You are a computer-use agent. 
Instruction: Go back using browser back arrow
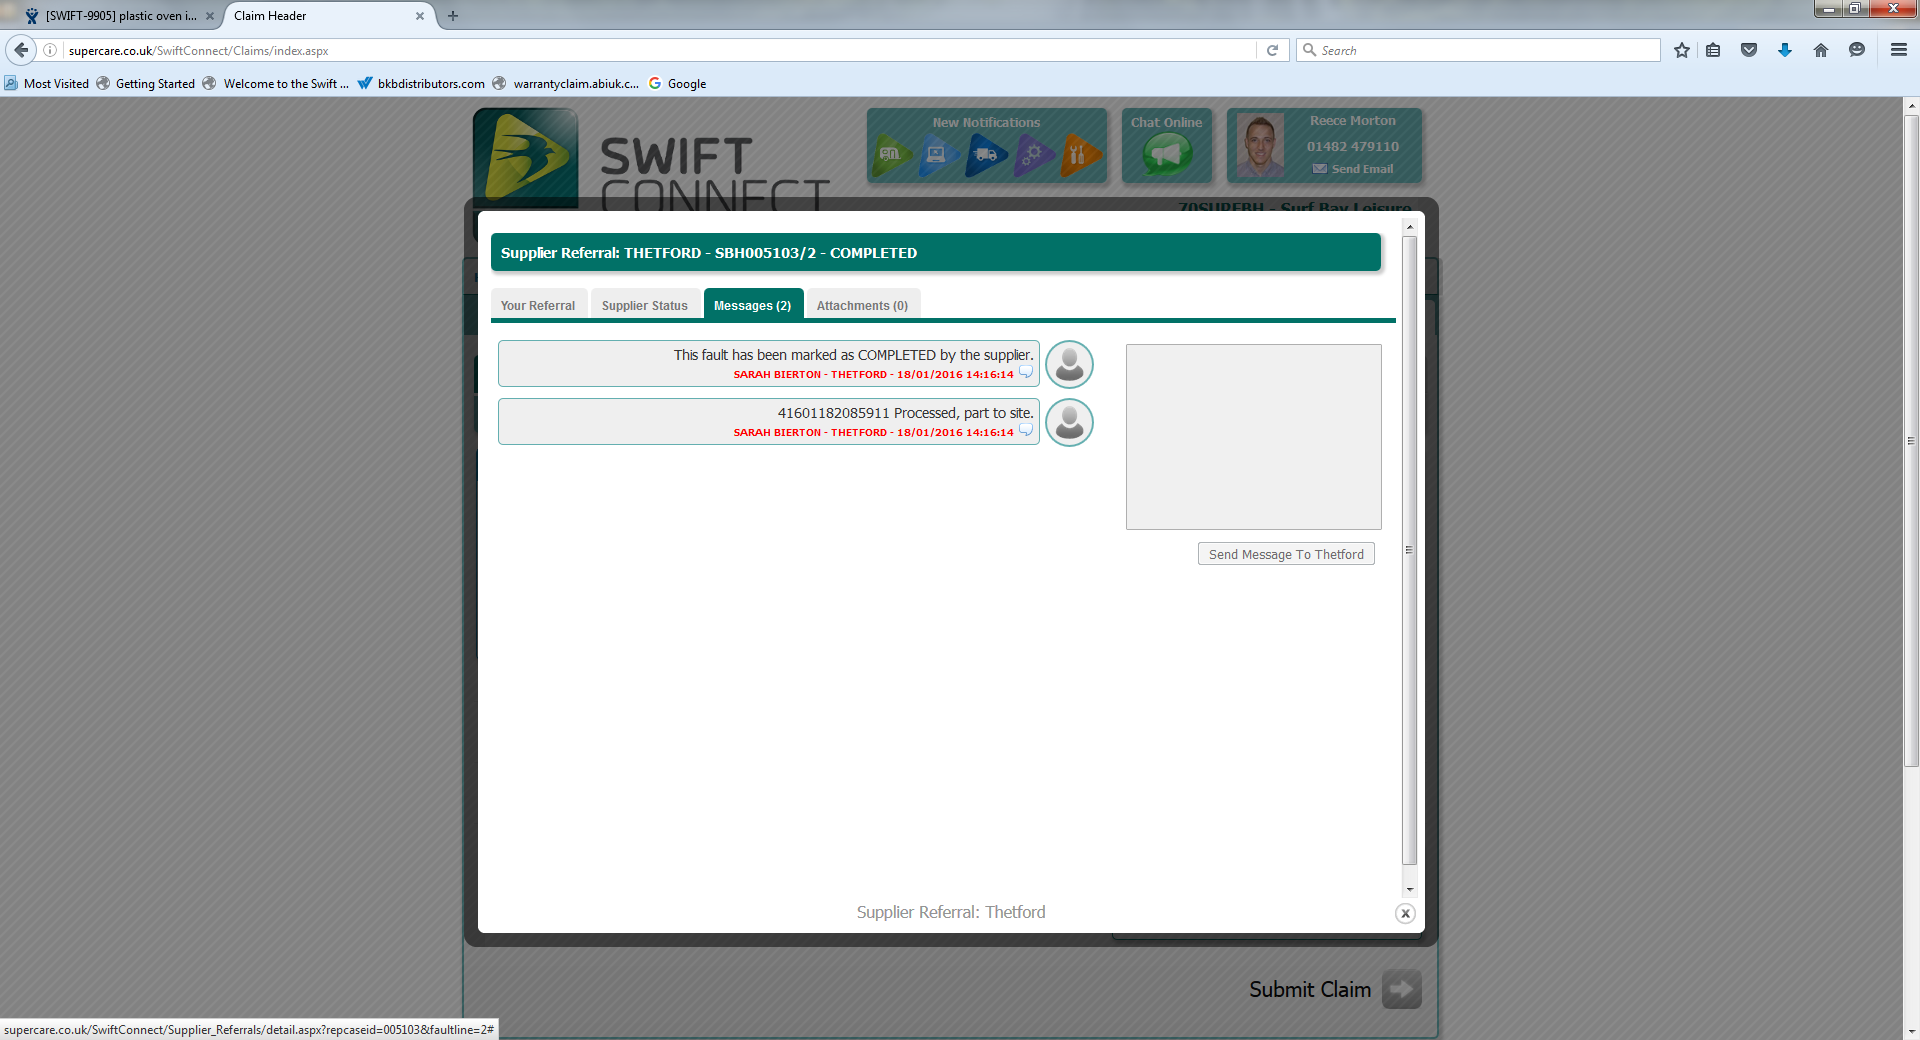tap(21, 50)
